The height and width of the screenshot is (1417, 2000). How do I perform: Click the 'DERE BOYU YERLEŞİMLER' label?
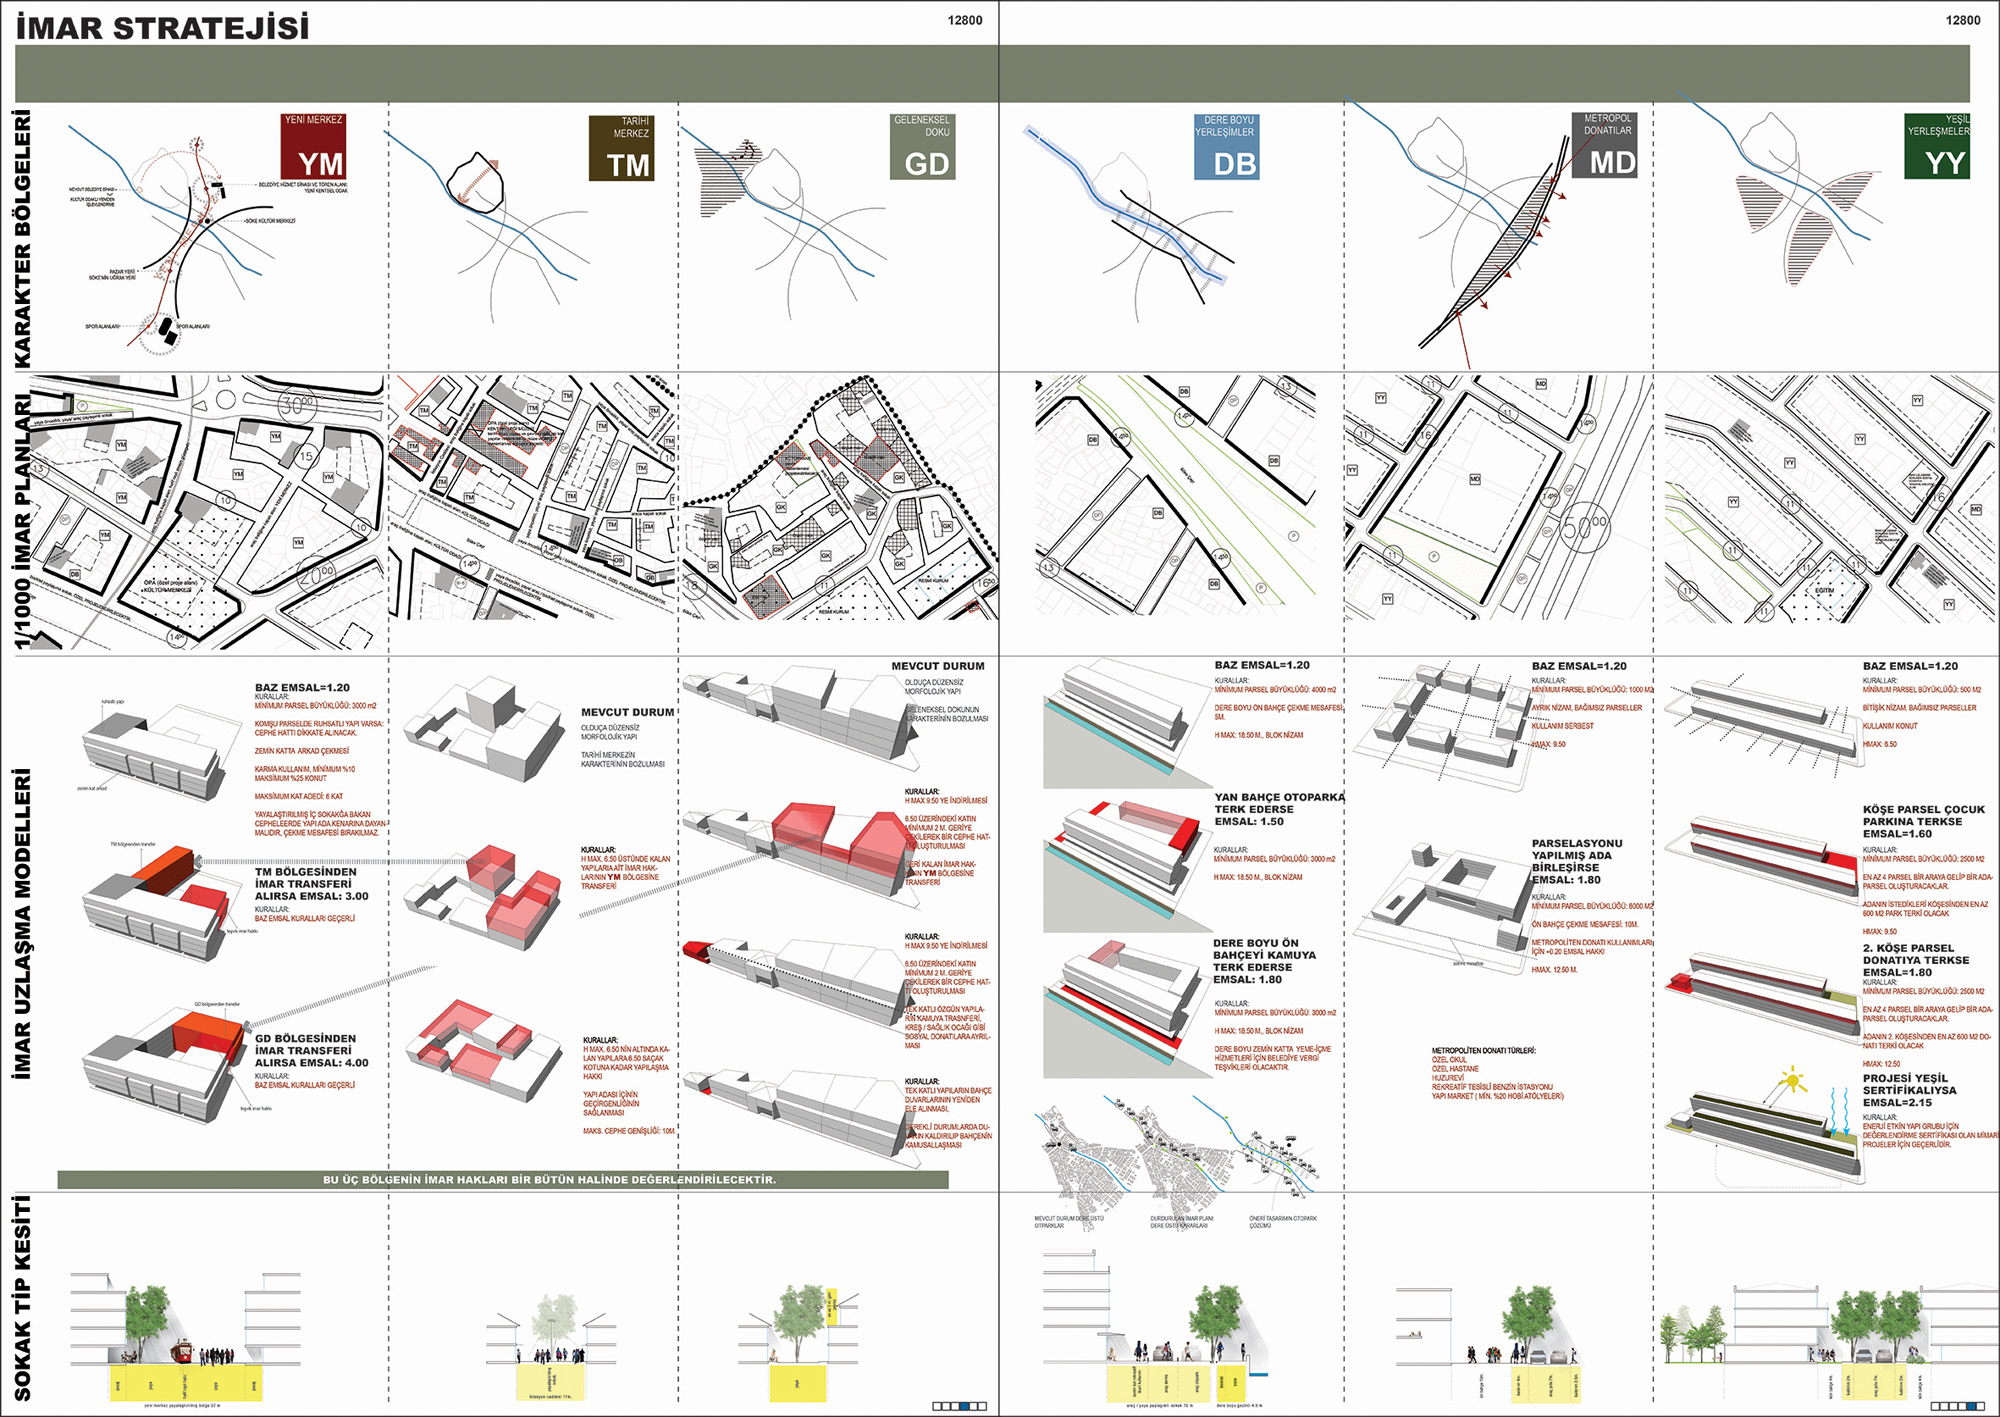click(1225, 126)
